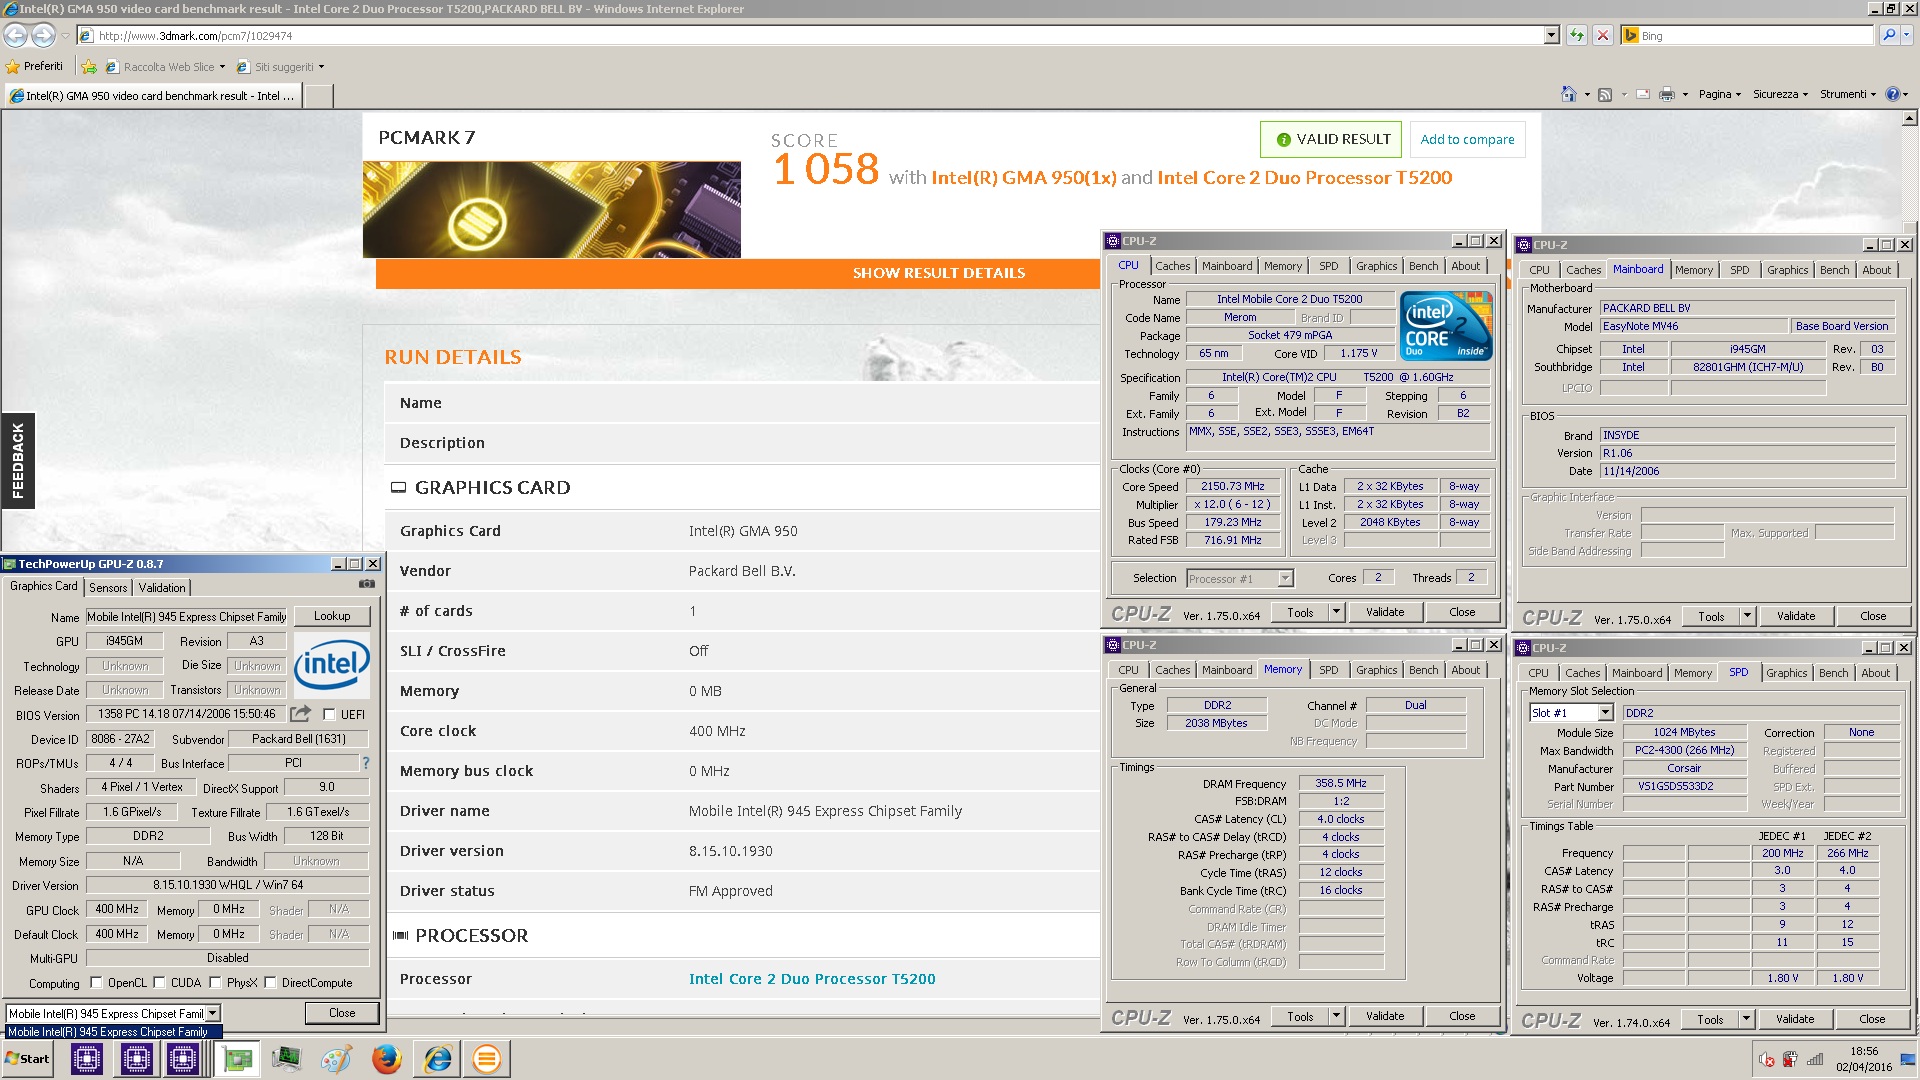
Task: Open the search provider dropdown arrow
Action: tap(1906, 35)
